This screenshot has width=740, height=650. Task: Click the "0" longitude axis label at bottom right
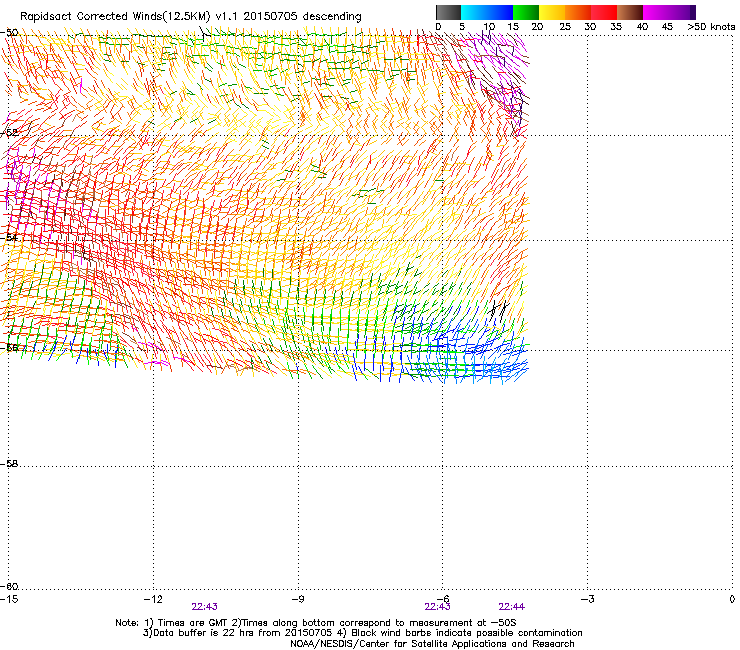coord(732,599)
